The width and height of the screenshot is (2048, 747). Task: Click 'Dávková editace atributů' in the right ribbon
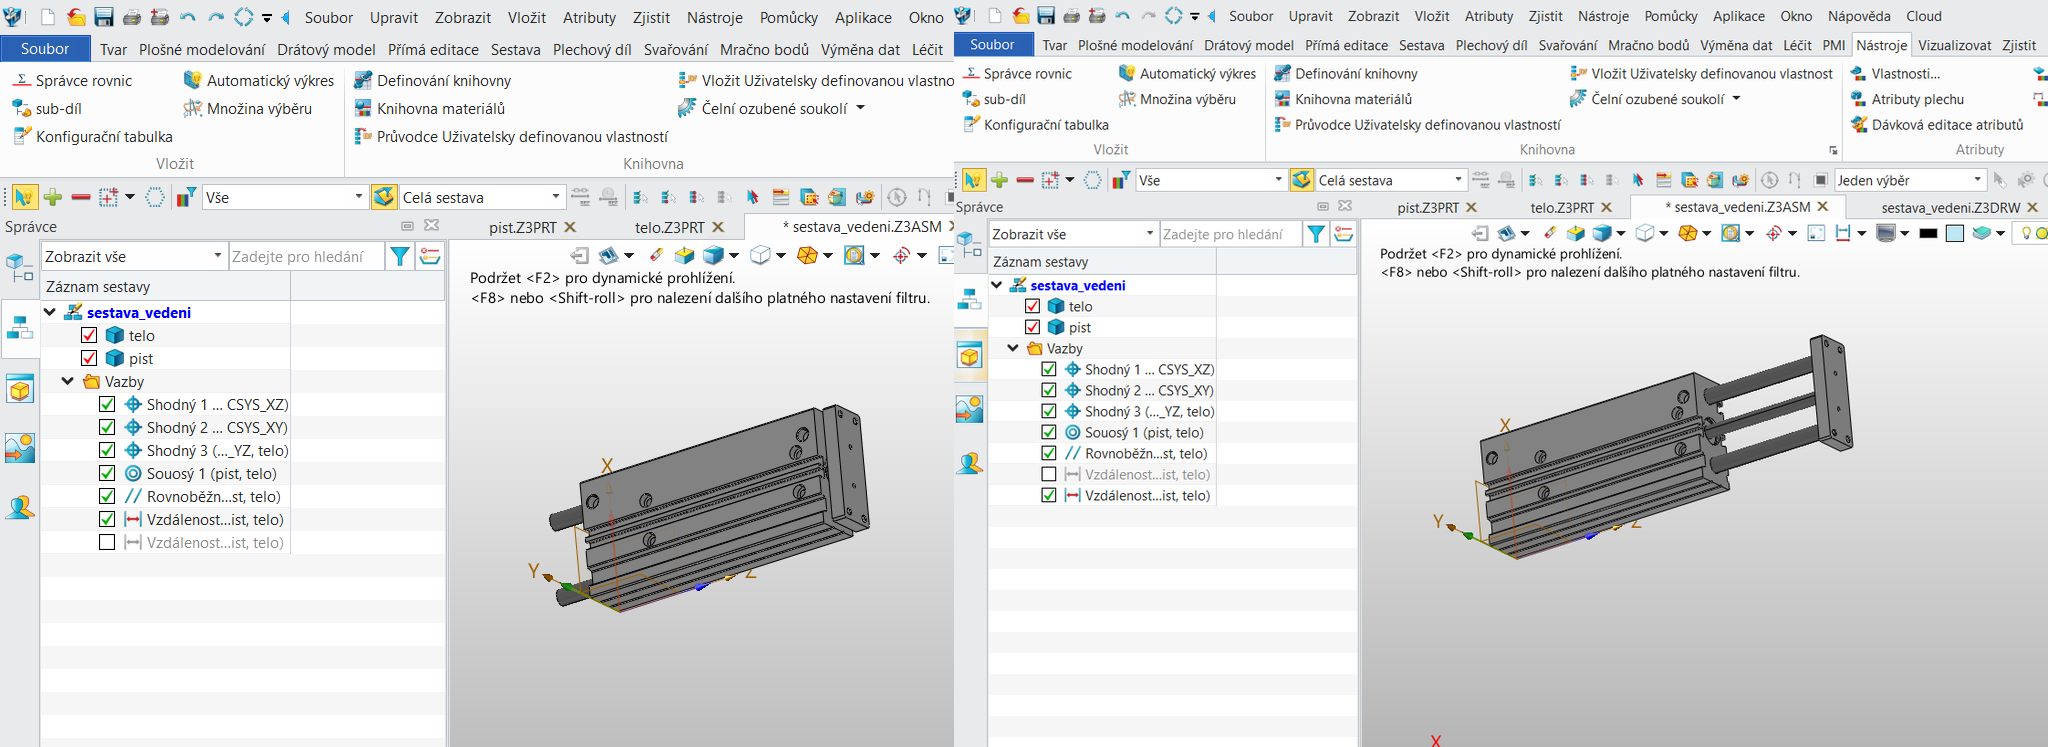coord(1947,124)
